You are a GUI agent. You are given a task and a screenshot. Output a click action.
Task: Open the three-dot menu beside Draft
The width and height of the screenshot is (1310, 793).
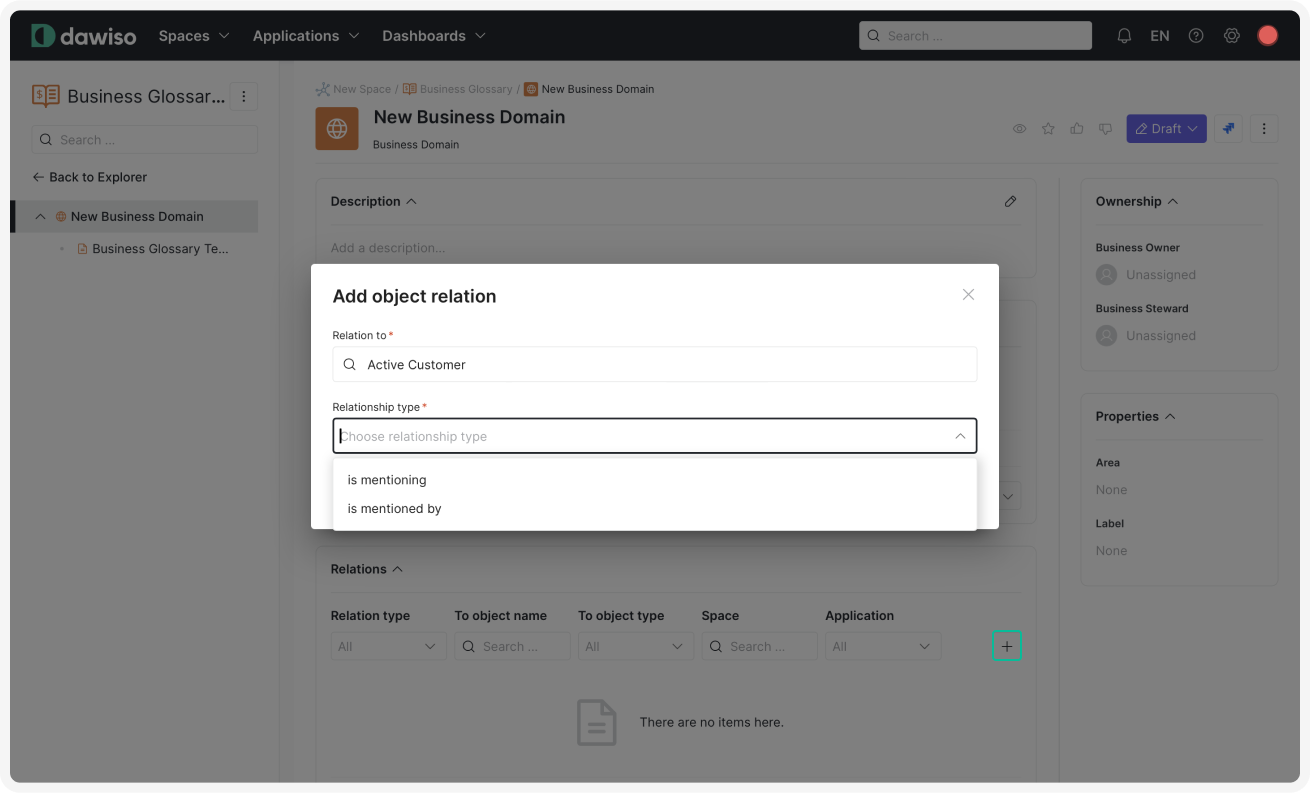click(x=1264, y=129)
